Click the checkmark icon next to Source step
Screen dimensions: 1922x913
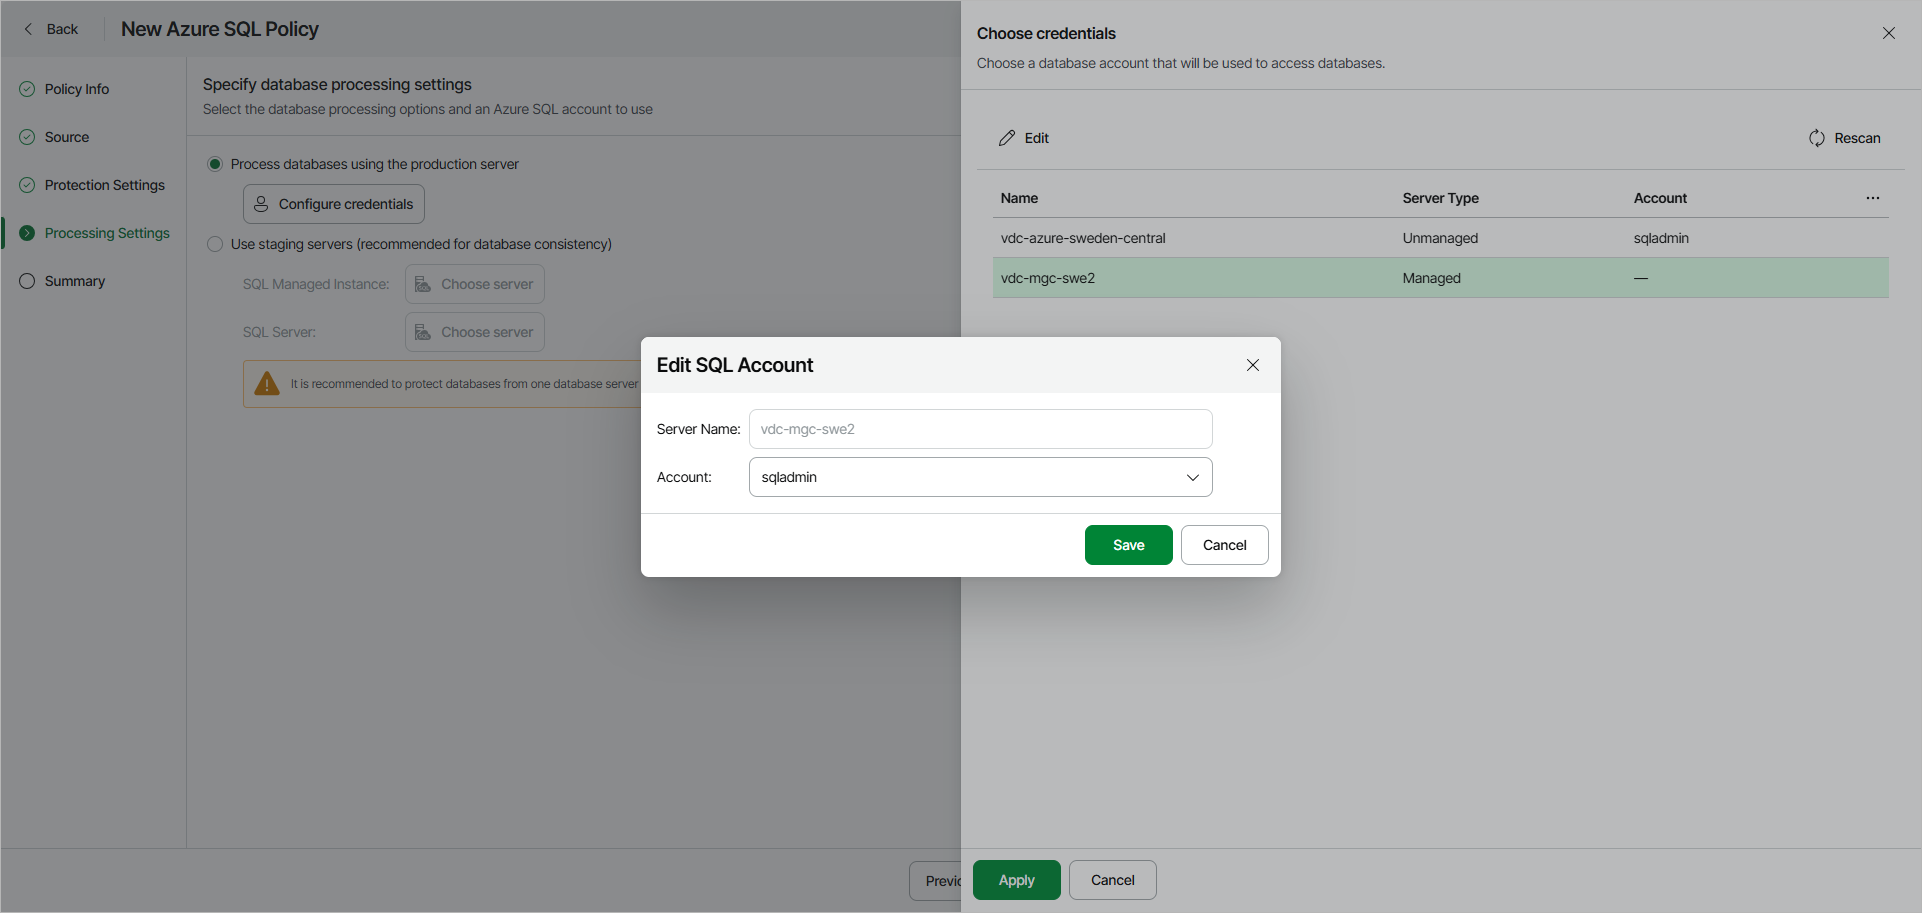(x=26, y=136)
